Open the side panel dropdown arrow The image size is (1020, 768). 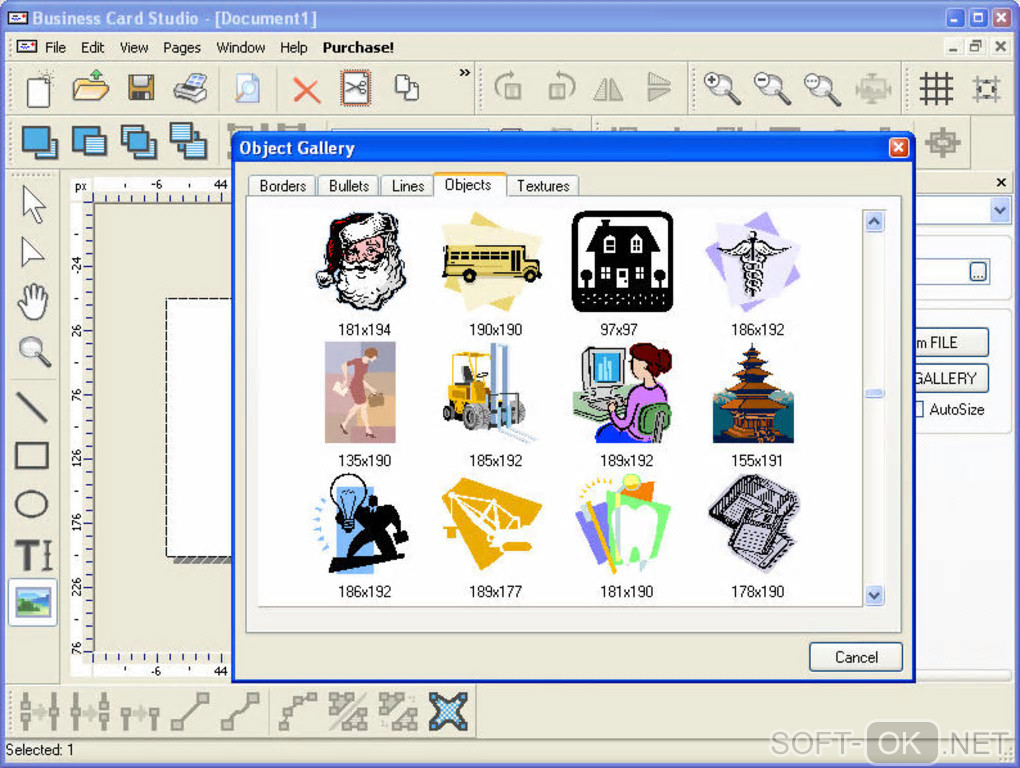(x=1000, y=210)
